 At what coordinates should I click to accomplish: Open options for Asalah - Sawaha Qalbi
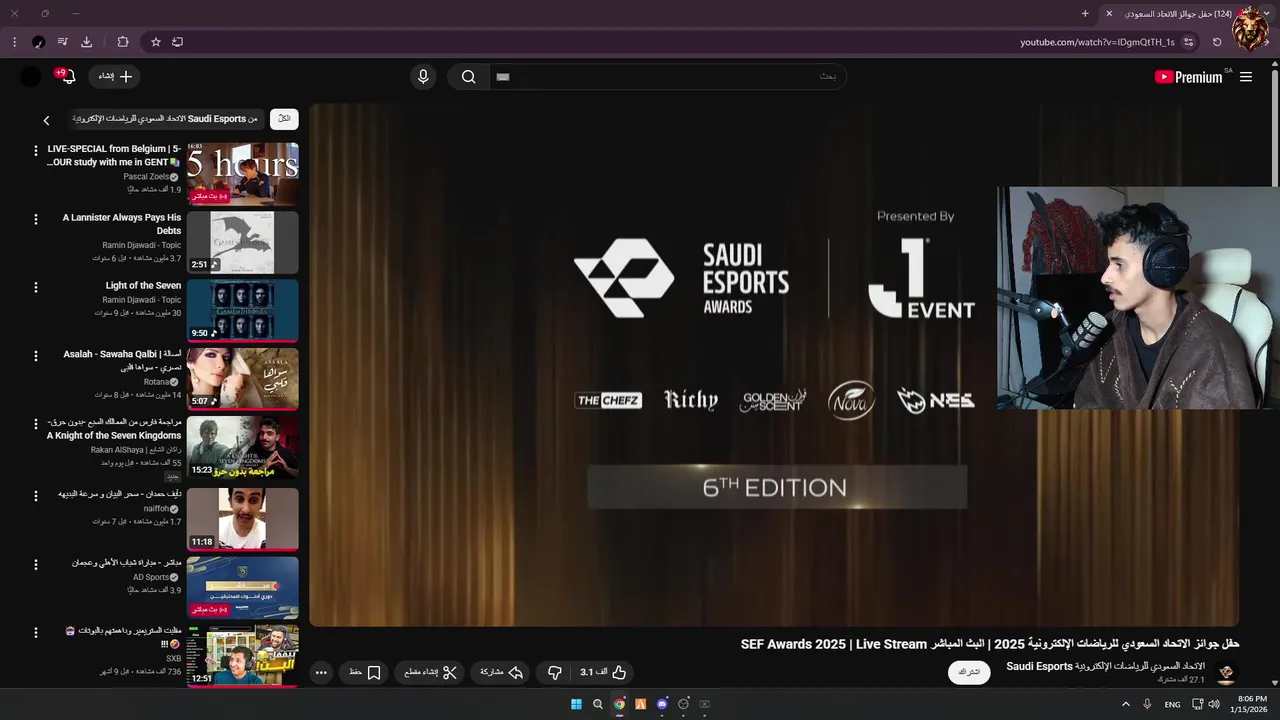36,356
